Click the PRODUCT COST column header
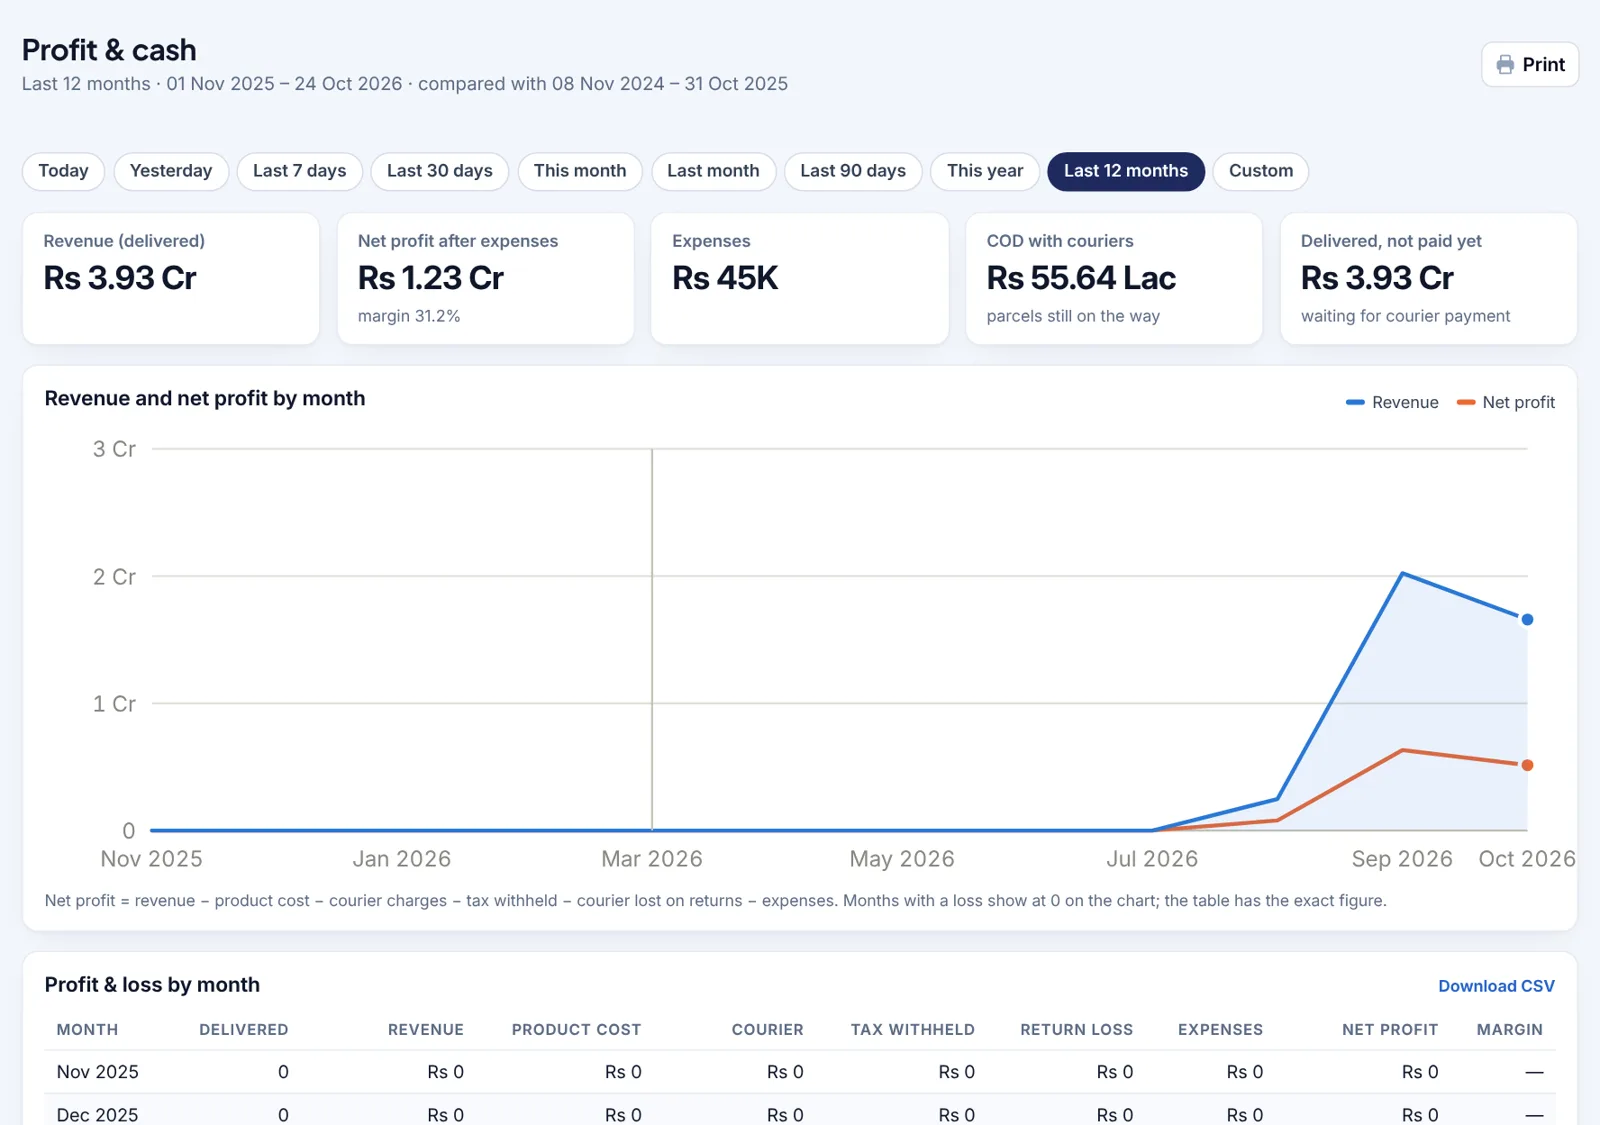The width and height of the screenshot is (1600, 1125). click(x=576, y=1030)
